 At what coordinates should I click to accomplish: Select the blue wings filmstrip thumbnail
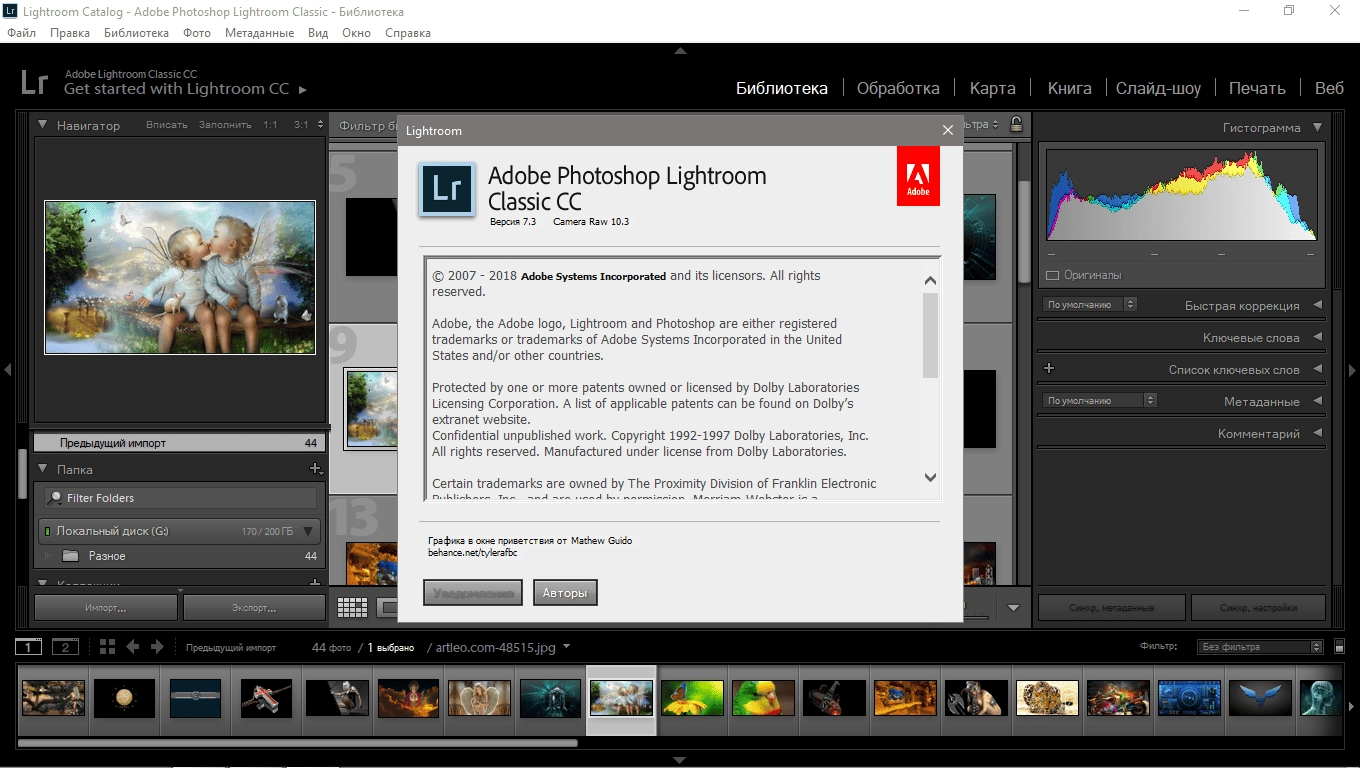1259,698
